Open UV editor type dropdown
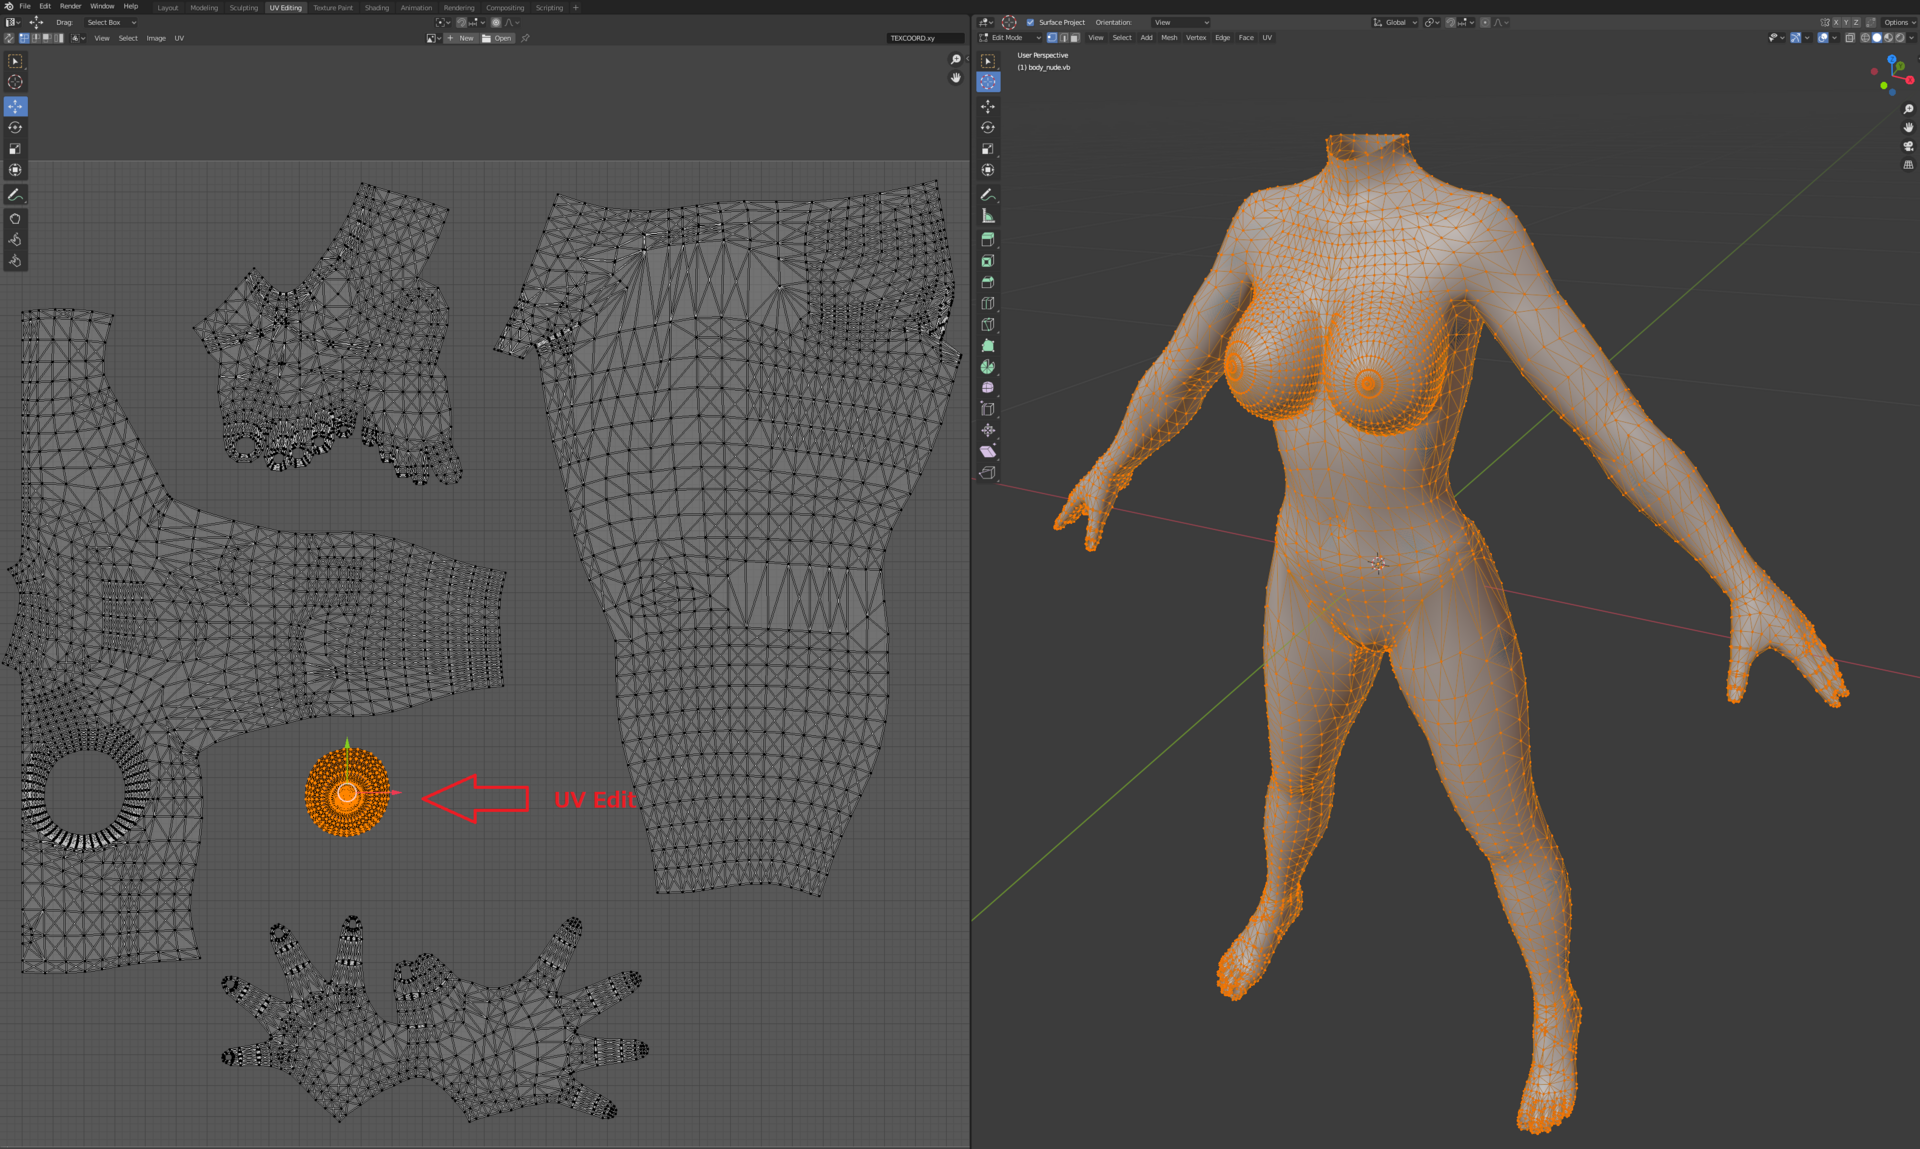The width and height of the screenshot is (1920, 1149). [12, 22]
